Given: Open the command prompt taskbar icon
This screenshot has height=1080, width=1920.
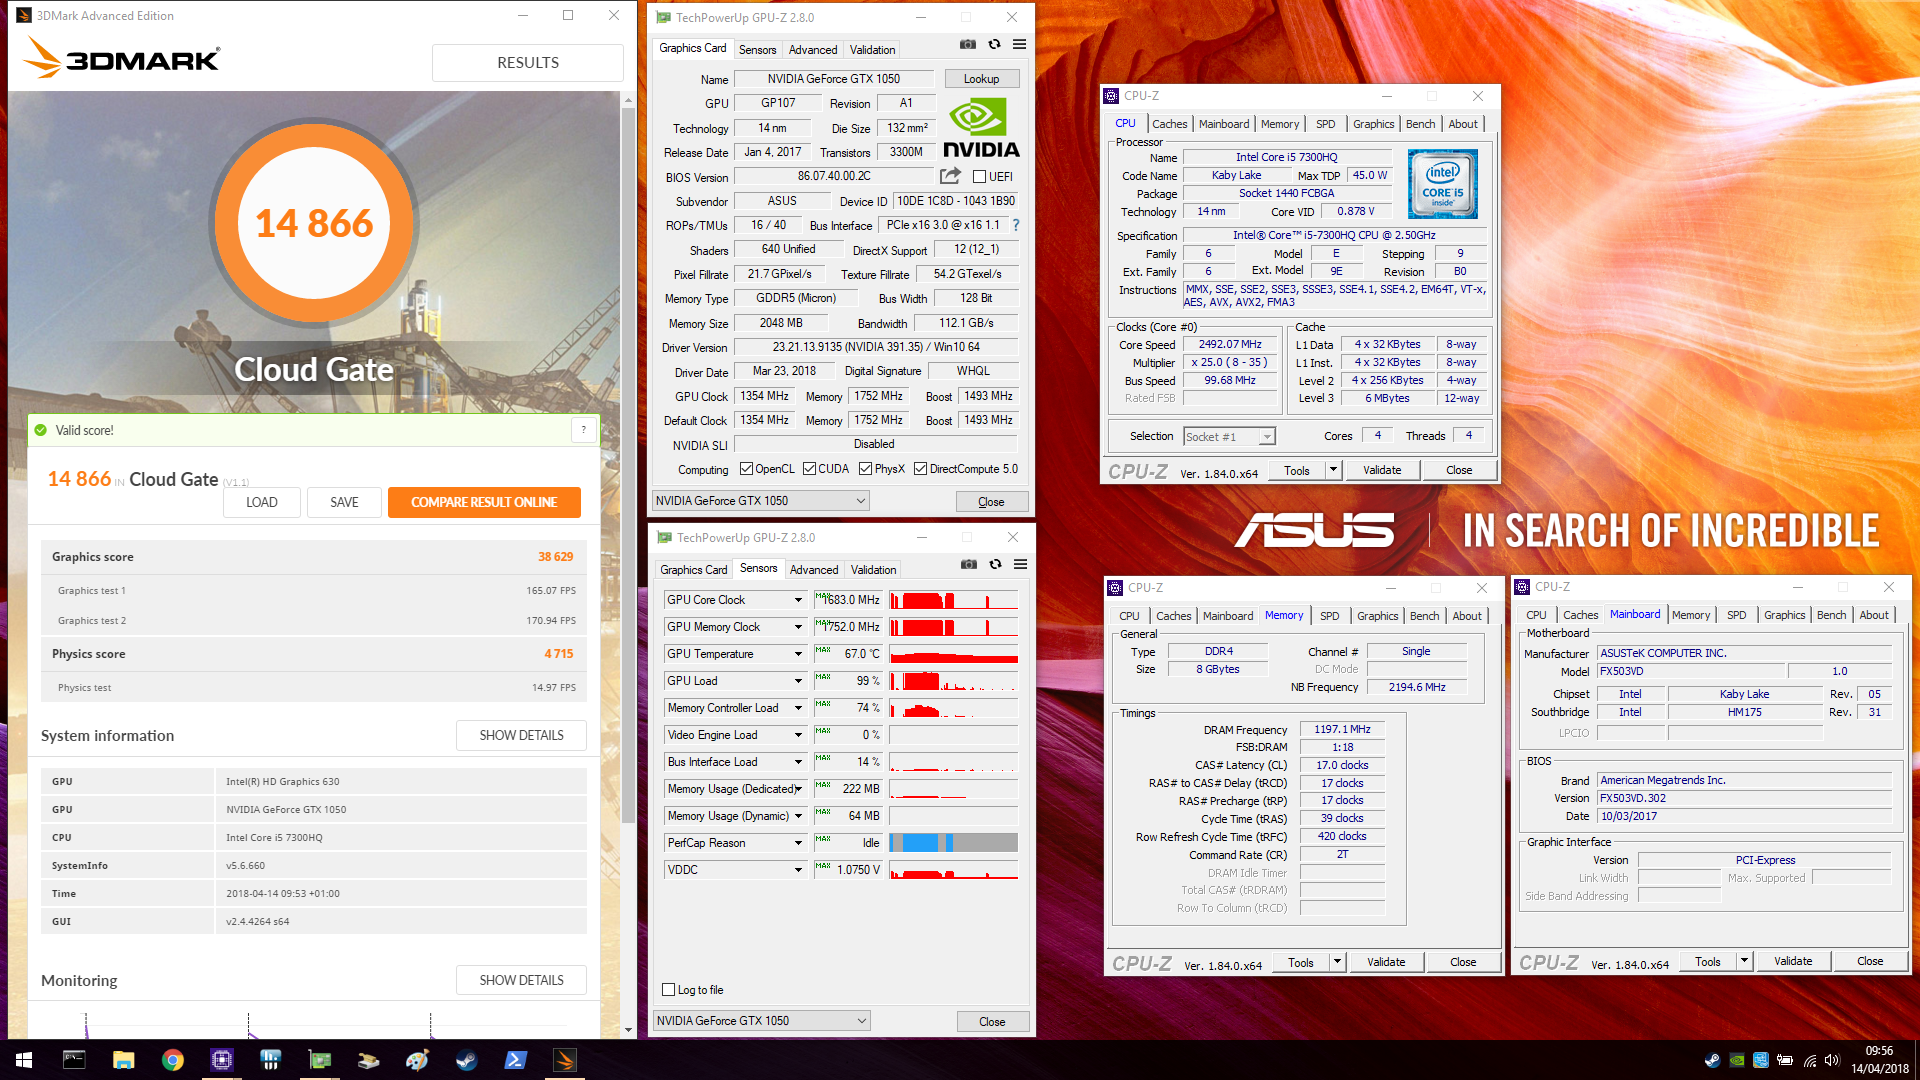Looking at the screenshot, I should click(x=74, y=1060).
